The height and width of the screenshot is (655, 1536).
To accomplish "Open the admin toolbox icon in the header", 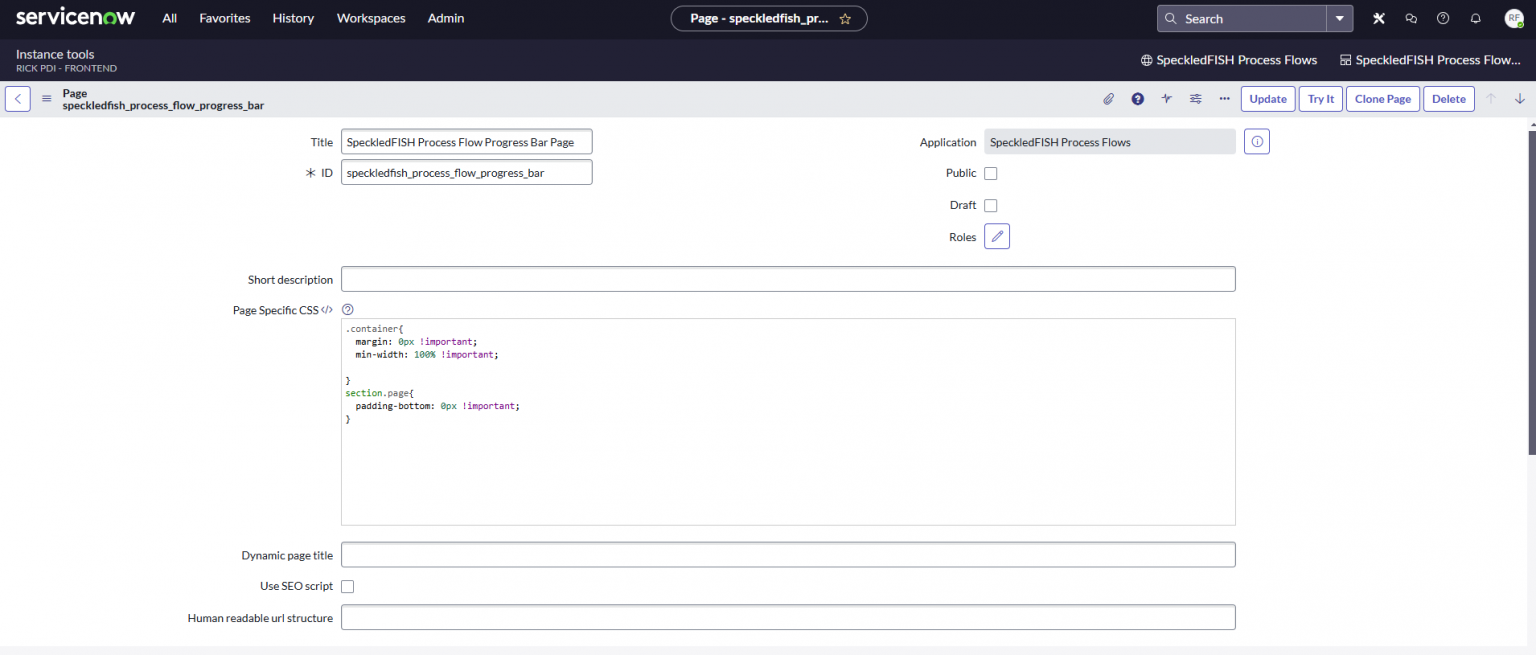I will [1378, 18].
